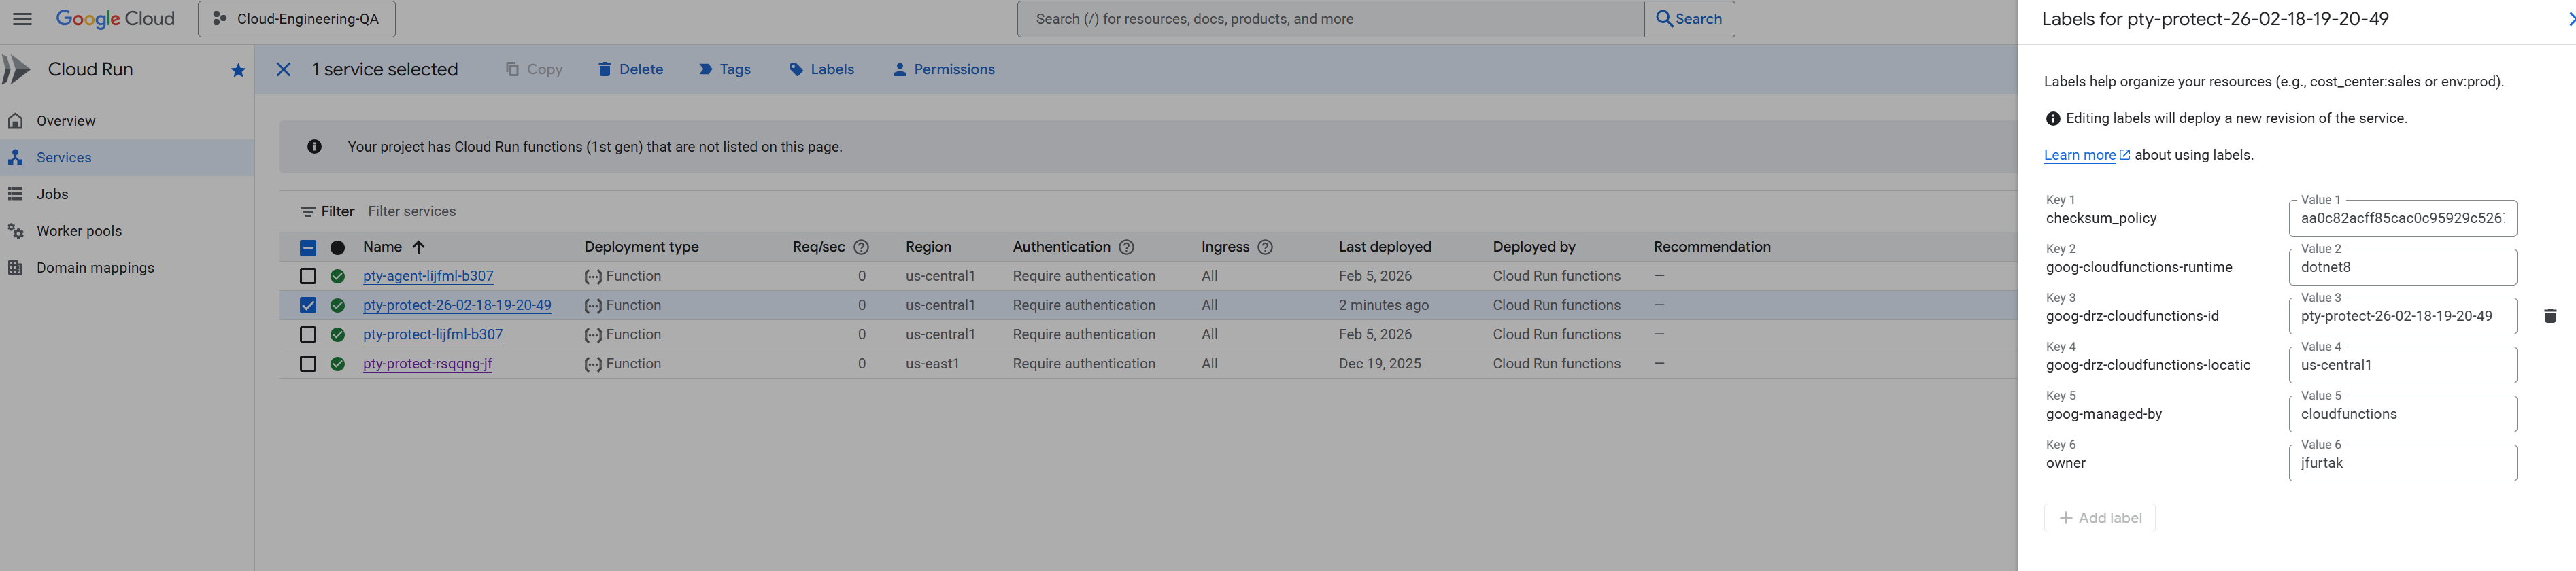
Task: Toggle the Cloud Run pin star
Action: 238,70
